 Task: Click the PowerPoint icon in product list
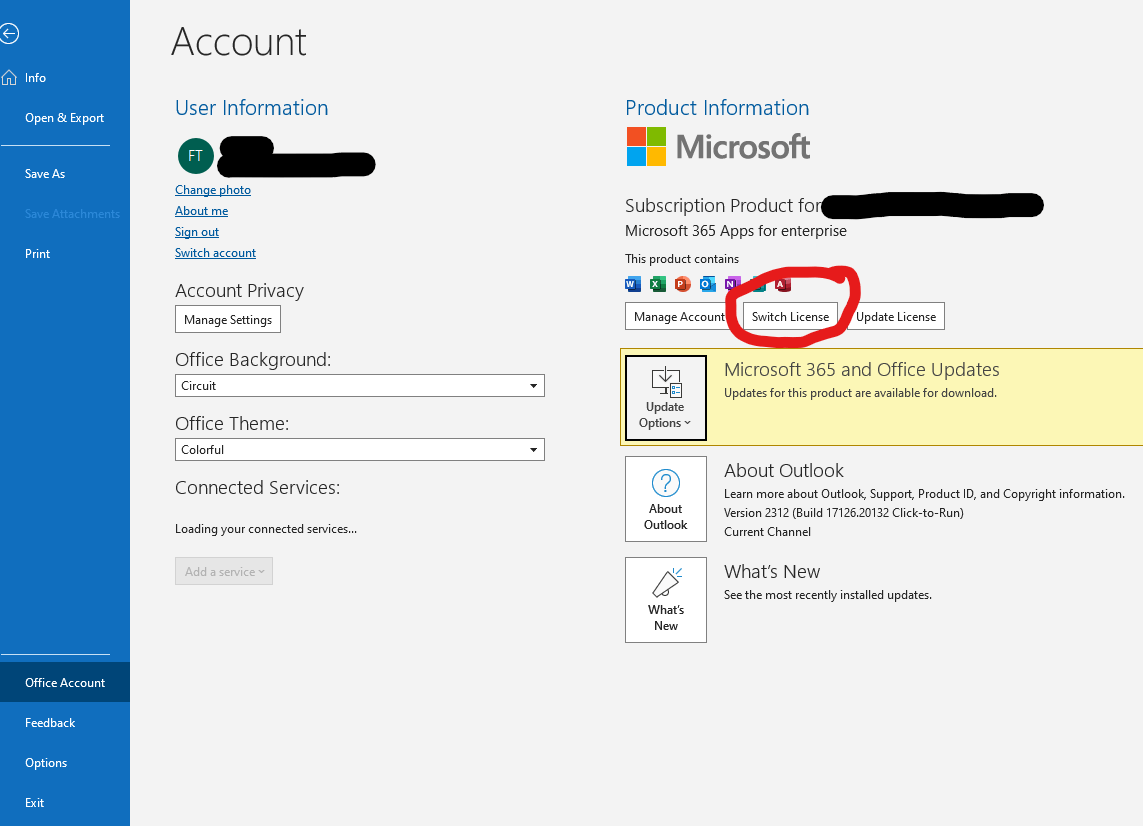(x=682, y=284)
